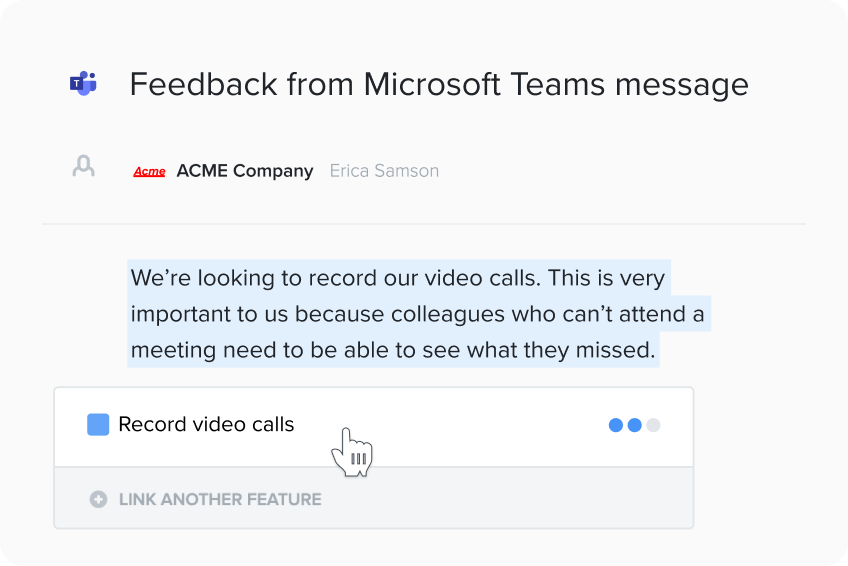Click highlighted line starting "We're looking to record"

click(x=398, y=278)
